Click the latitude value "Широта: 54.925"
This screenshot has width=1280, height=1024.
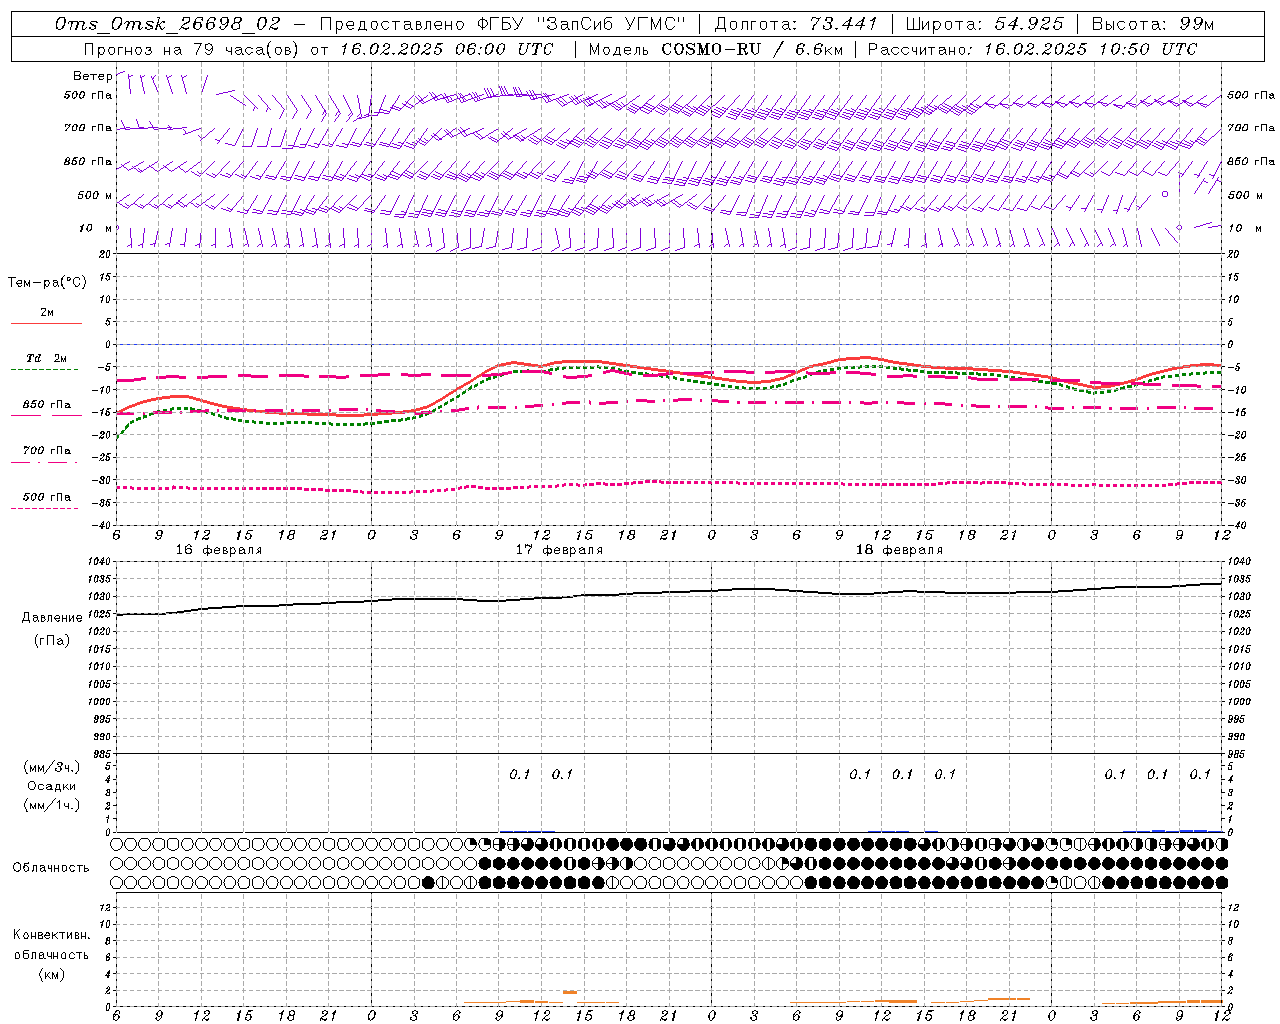[984, 24]
